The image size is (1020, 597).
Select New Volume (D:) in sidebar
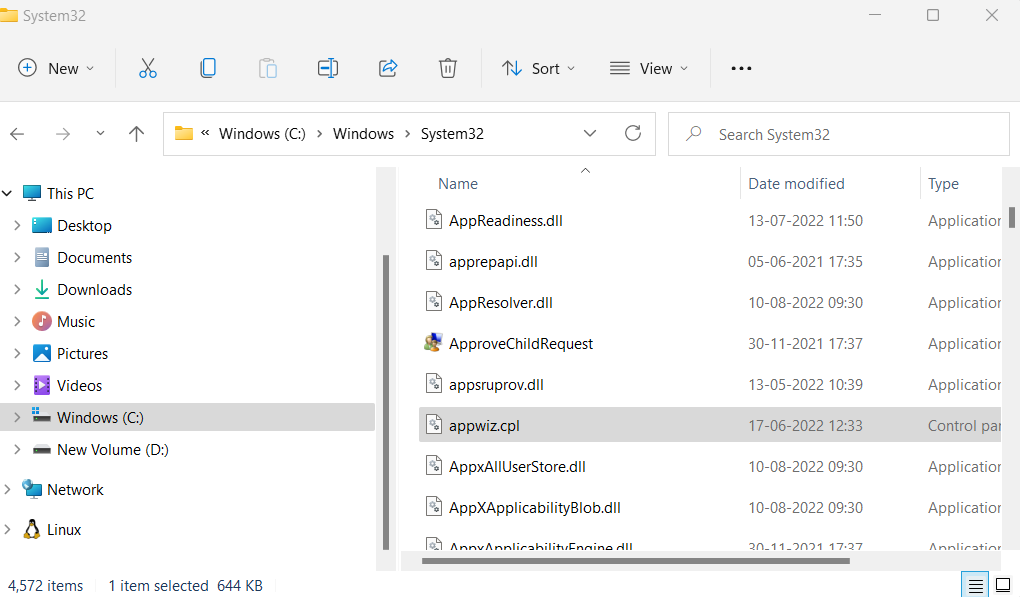pos(113,449)
